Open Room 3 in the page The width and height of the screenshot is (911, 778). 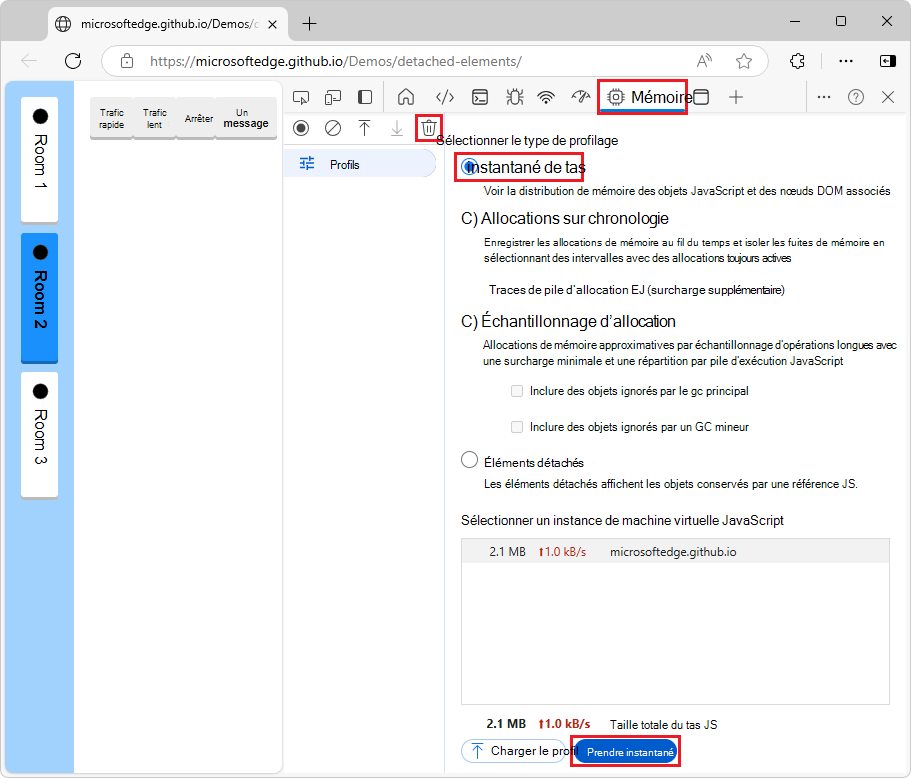(x=40, y=435)
